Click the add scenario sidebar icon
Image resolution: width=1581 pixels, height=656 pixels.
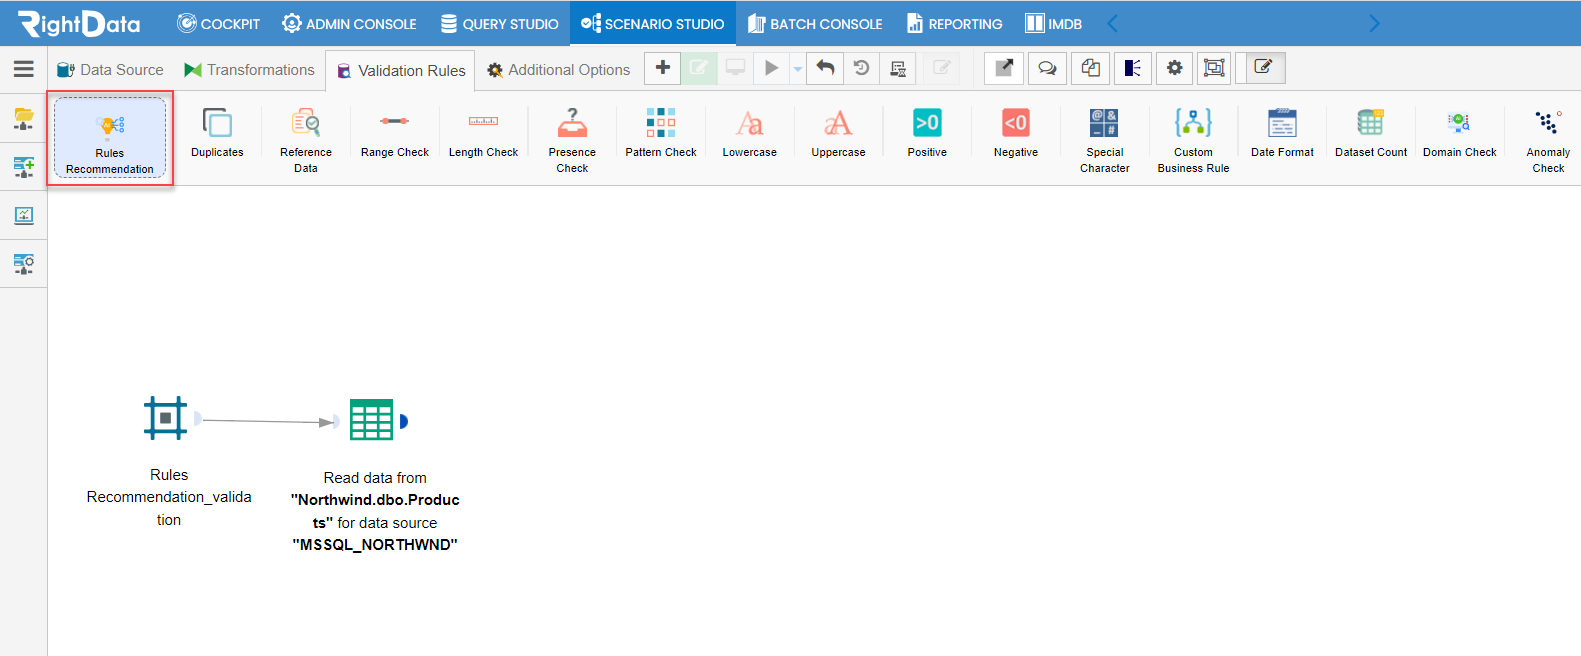(x=23, y=167)
